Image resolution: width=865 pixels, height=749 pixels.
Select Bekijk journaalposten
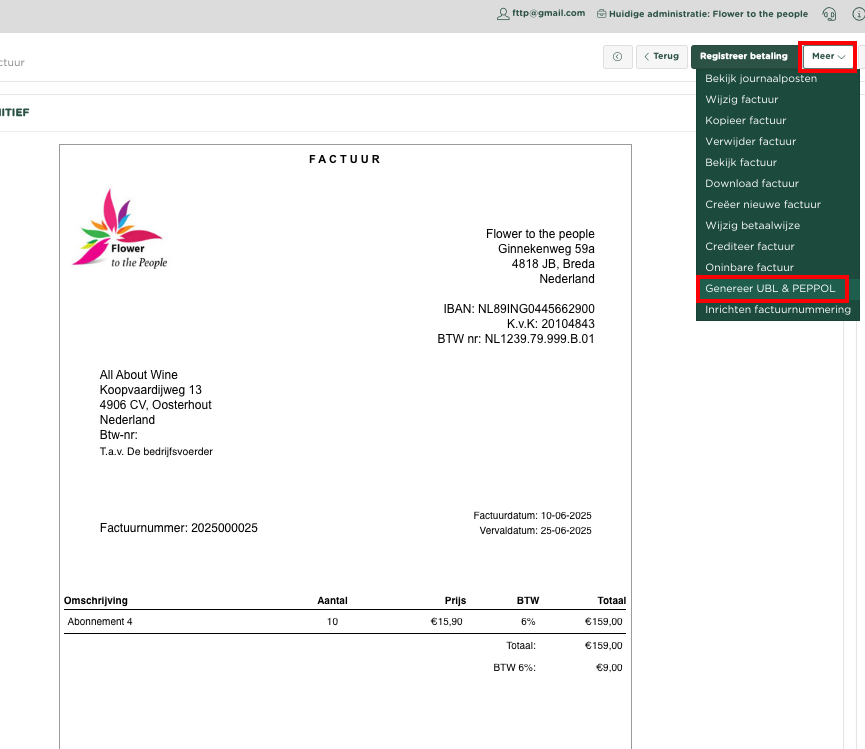[760, 78]
